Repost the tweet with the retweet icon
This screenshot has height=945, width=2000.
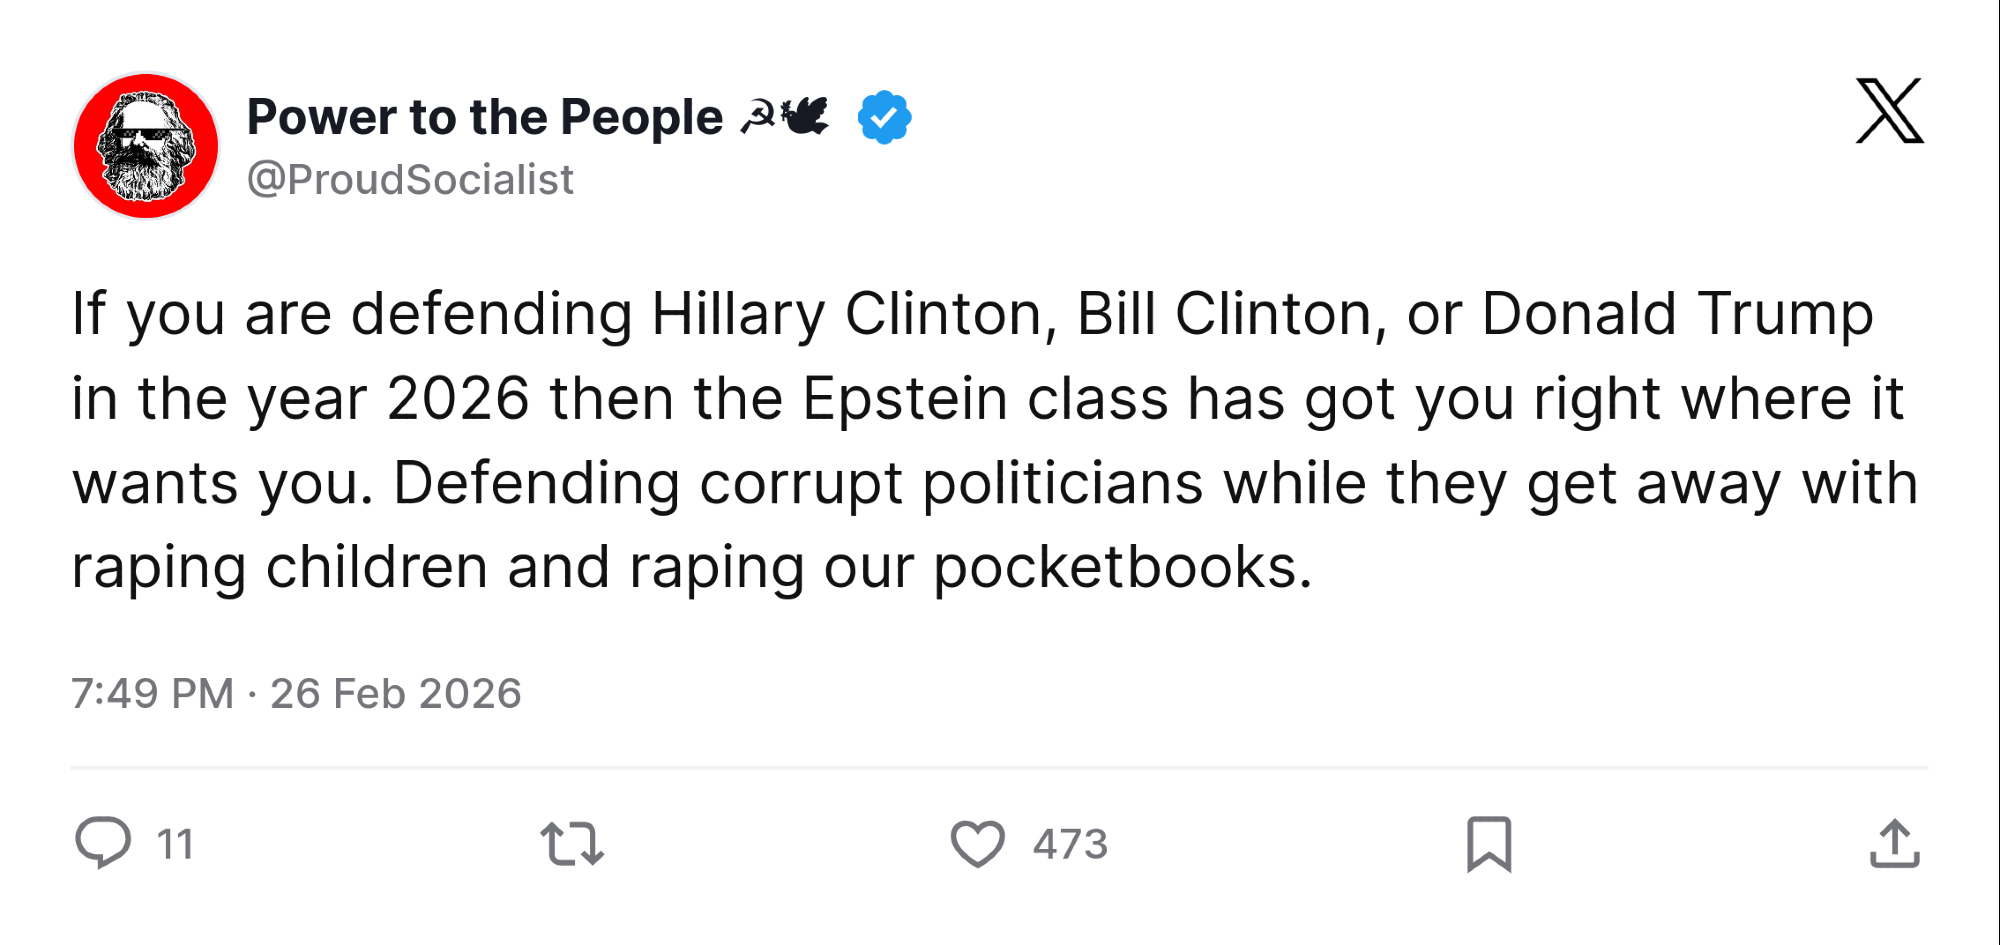point(572,844)
